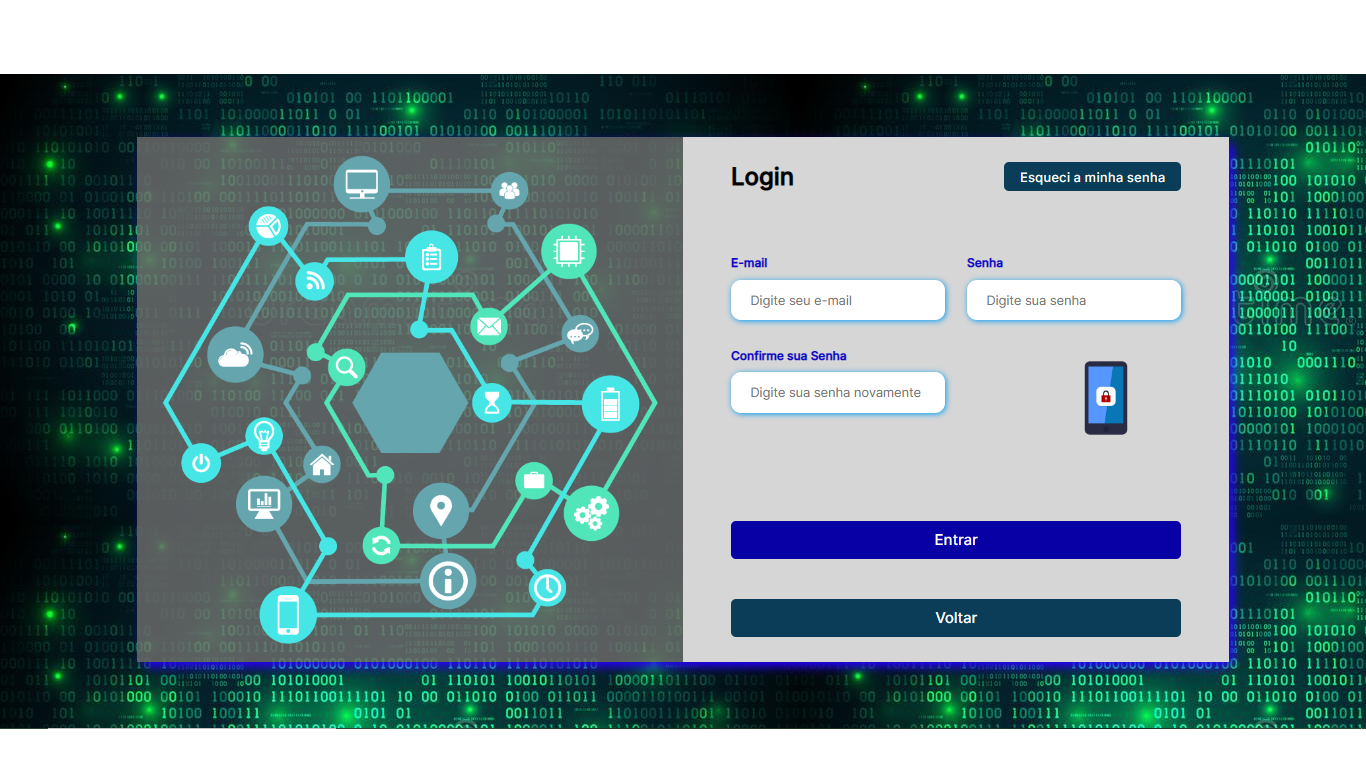Click the Digite sua senha novamente field
Screen dimensions: 1366x768
click(838, 392)
